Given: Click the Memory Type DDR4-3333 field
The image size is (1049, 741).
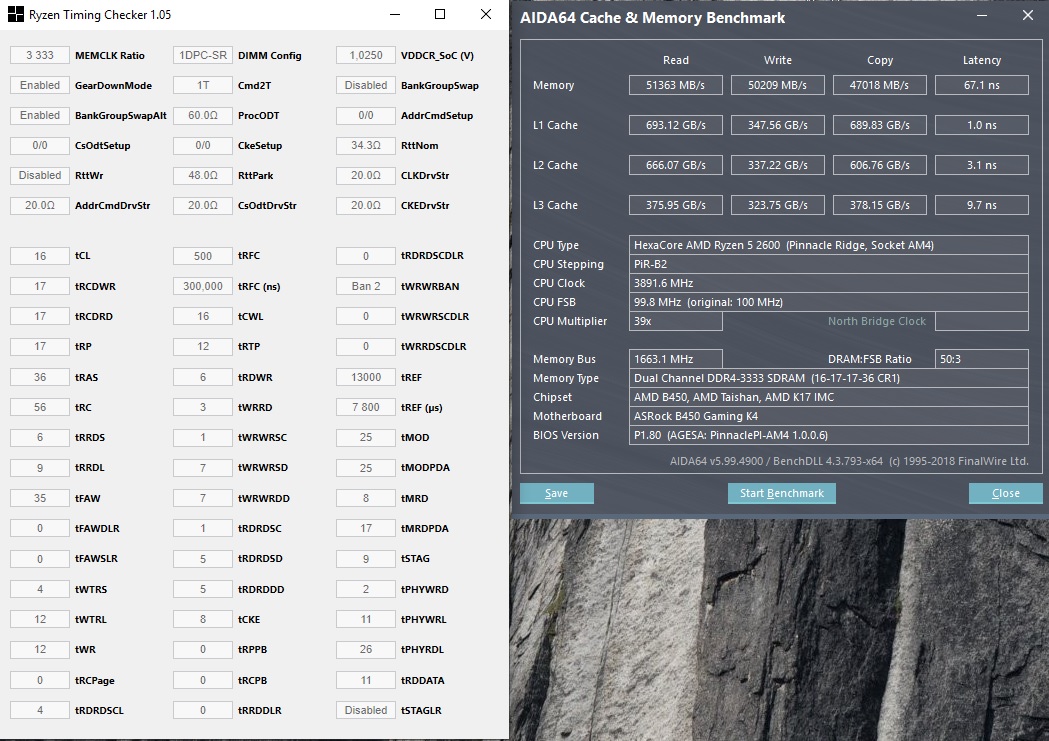Looking at the screenshot, I should point(828,378).
